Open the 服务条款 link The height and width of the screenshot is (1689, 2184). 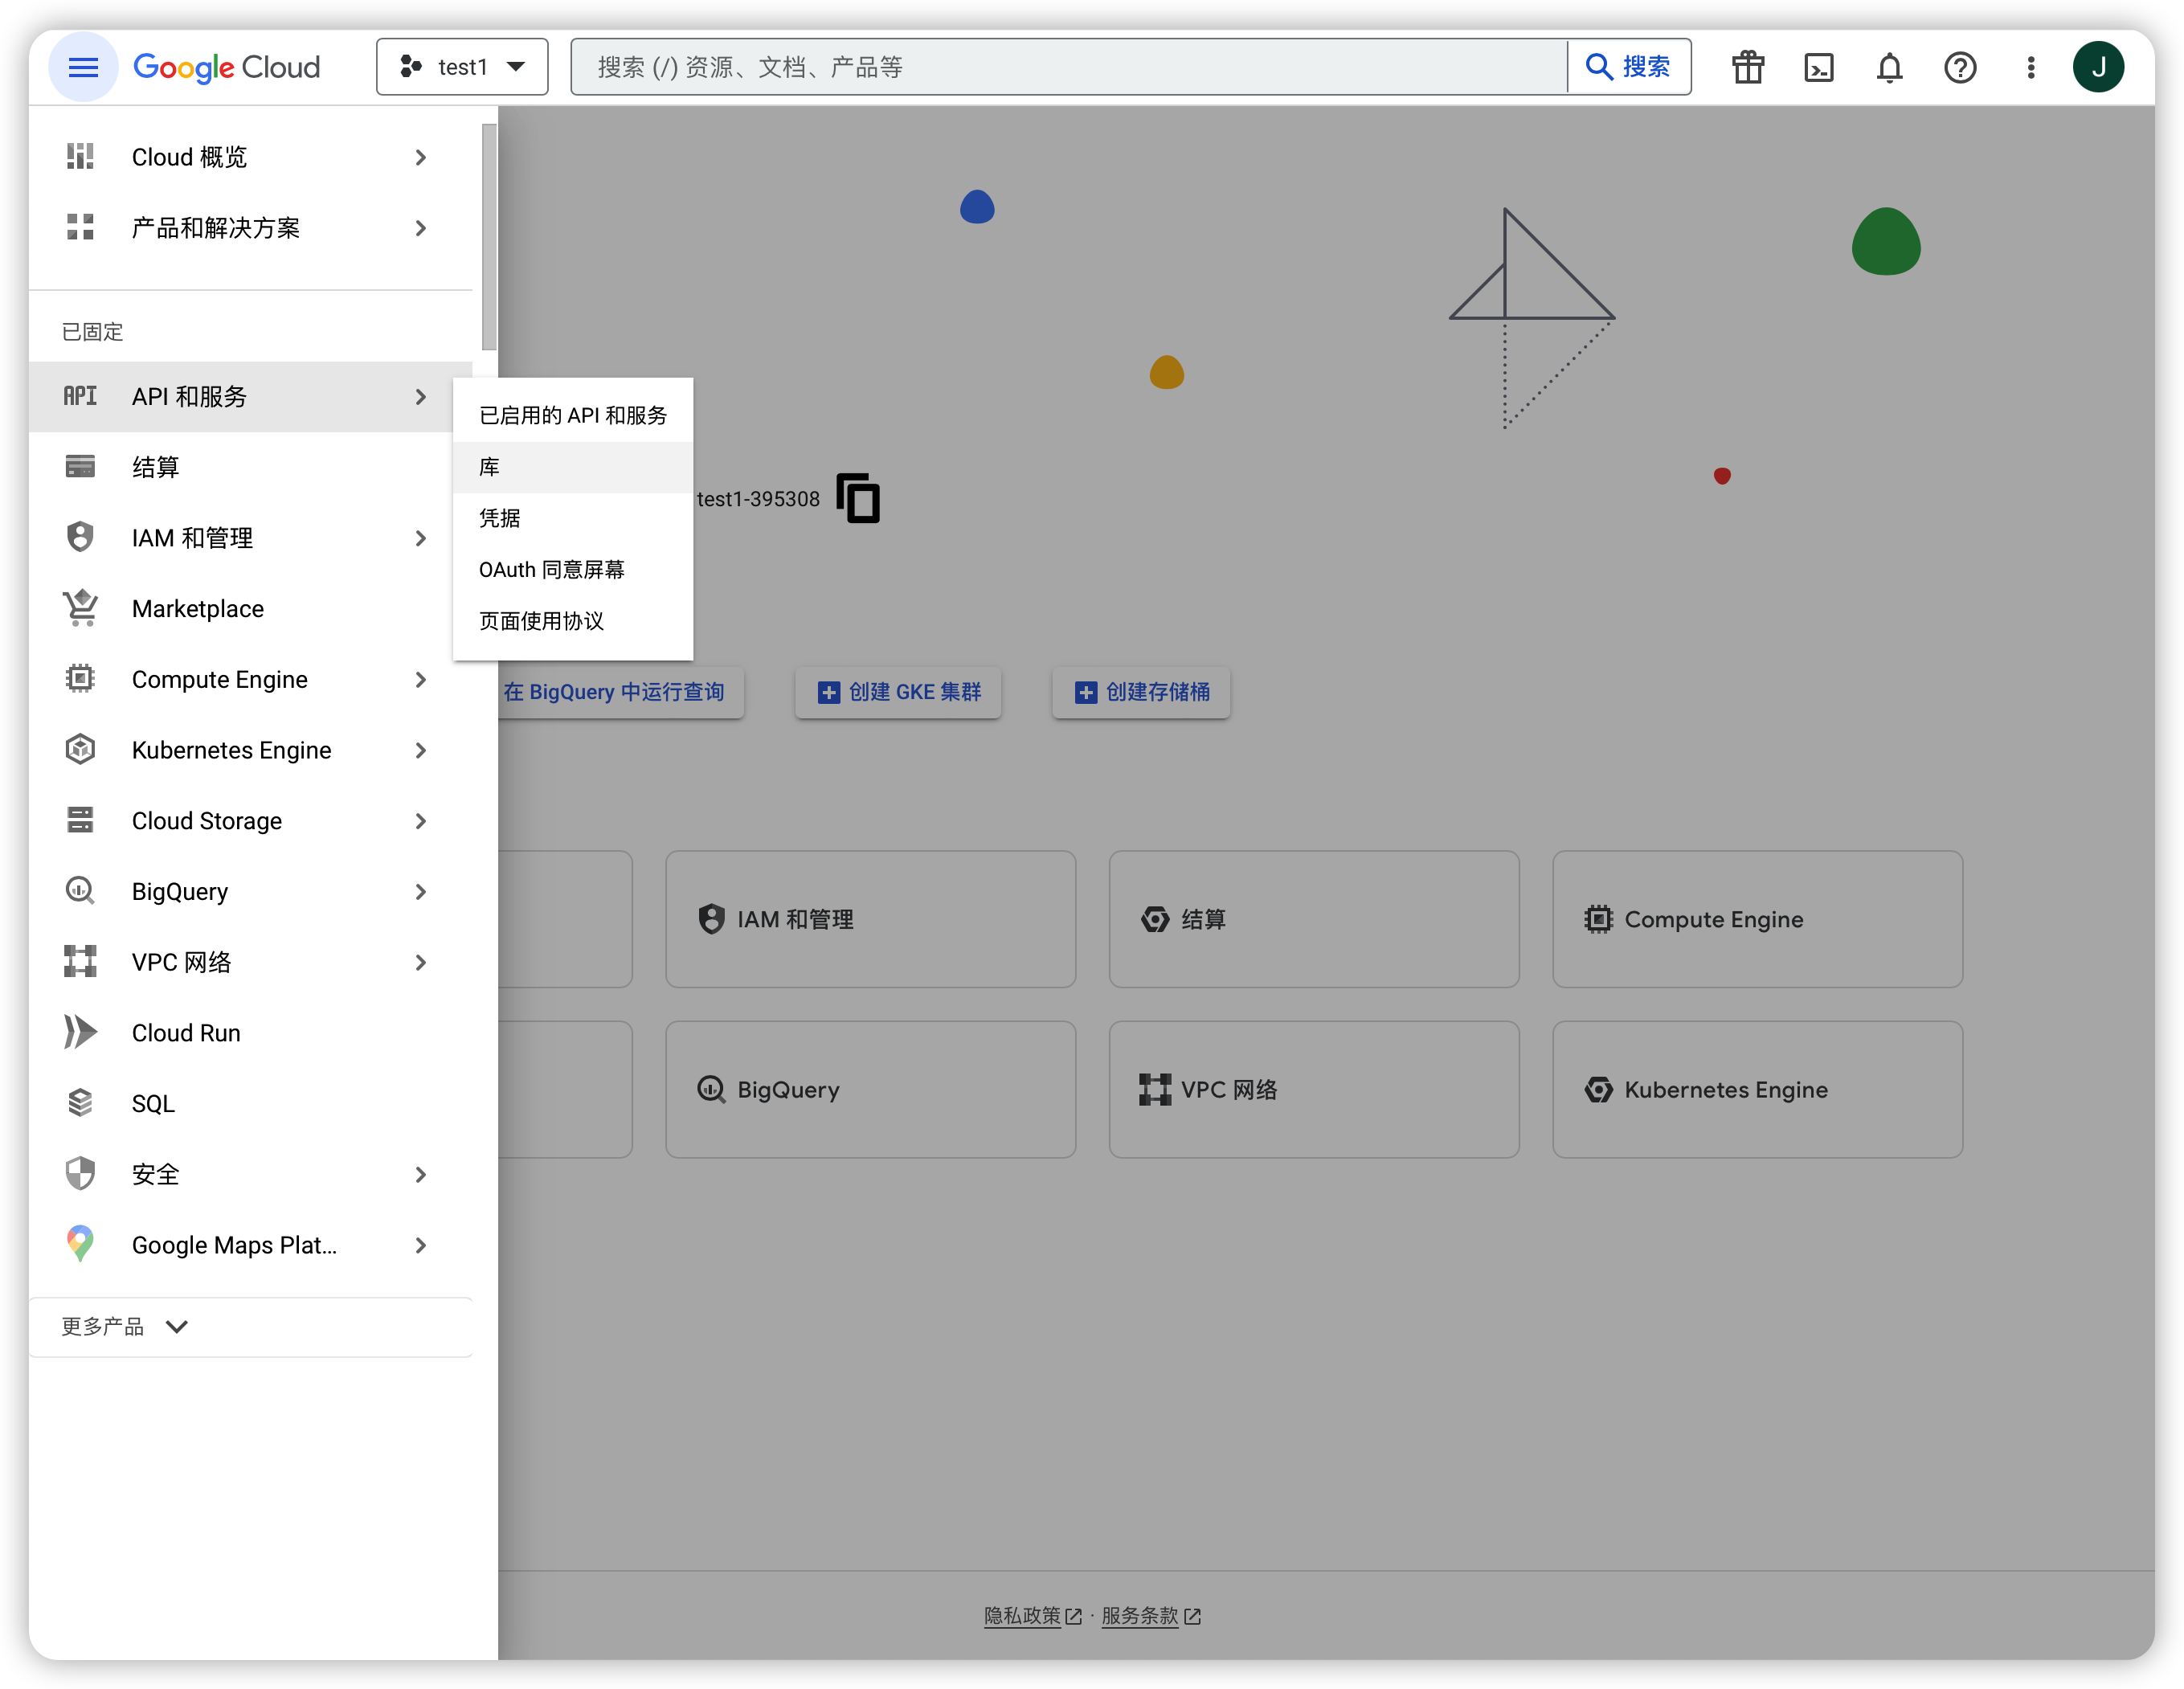coord(1150,1615)
